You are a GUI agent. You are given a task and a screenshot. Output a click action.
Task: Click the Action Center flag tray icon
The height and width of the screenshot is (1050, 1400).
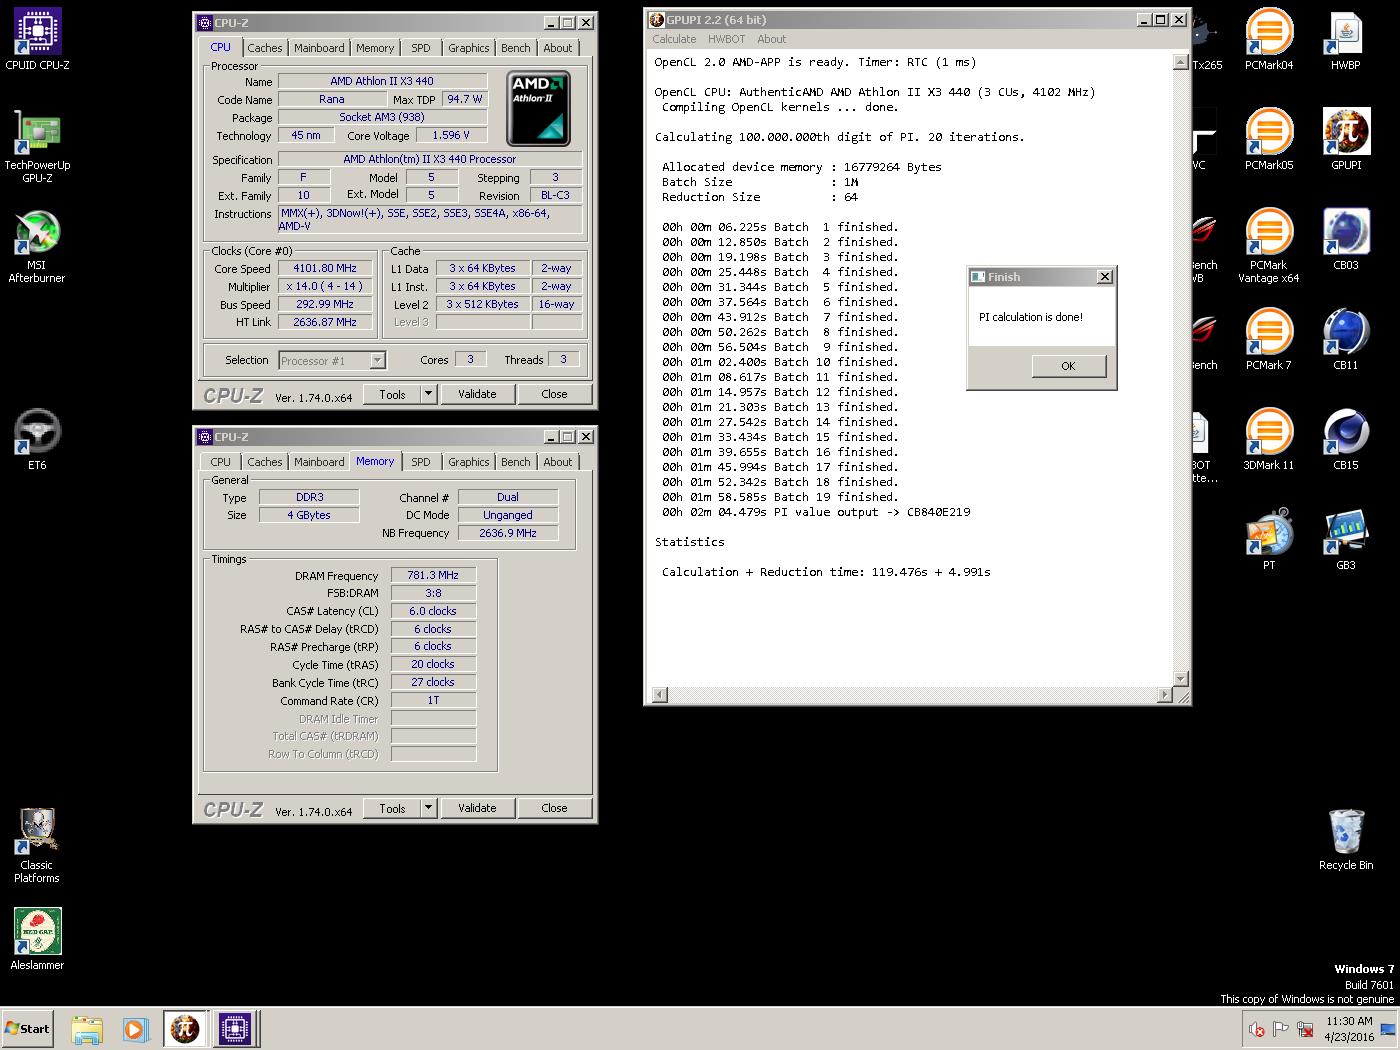coord(1281,1029)
